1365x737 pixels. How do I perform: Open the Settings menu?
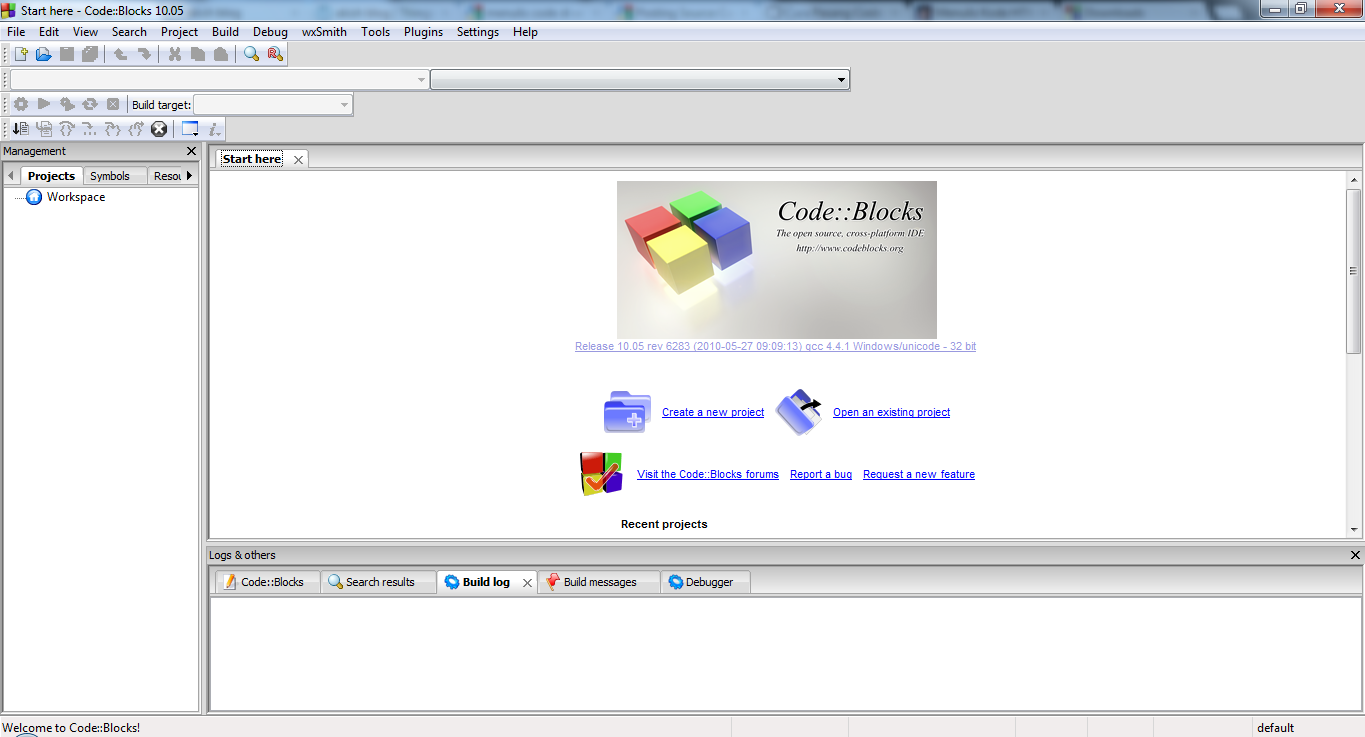[x=478, y=32]
